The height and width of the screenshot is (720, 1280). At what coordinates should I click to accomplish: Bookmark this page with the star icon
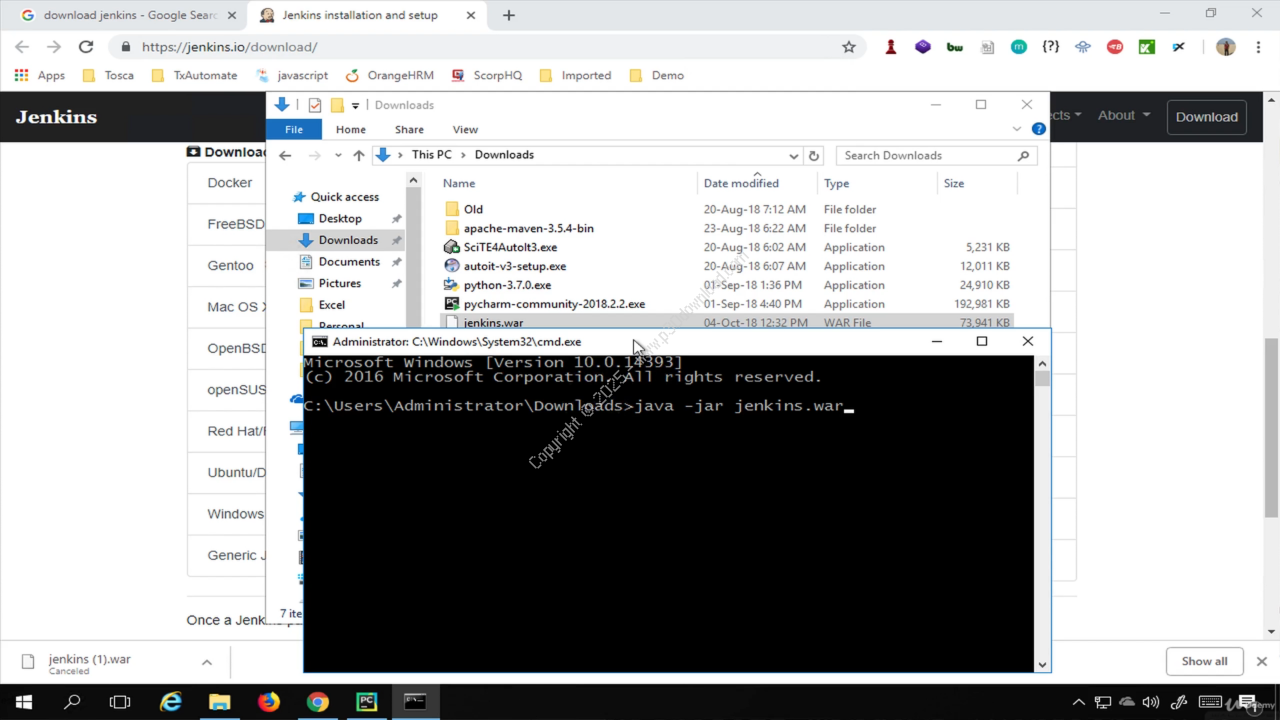(849, 47)
